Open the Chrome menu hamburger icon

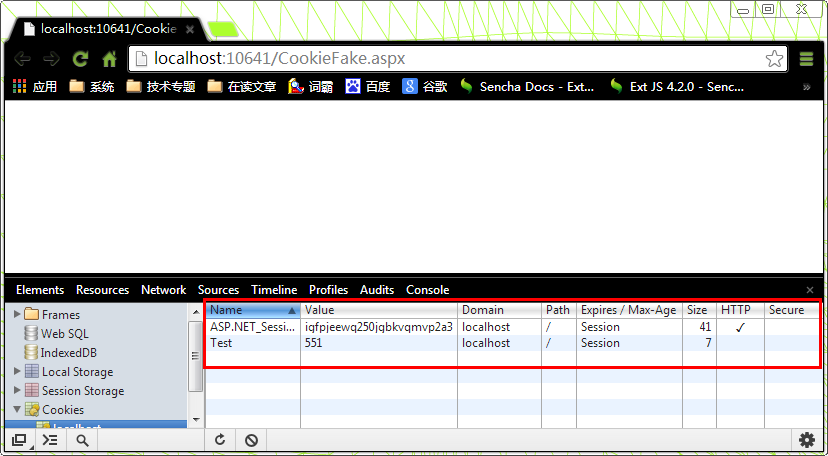[x=806, y=59]
